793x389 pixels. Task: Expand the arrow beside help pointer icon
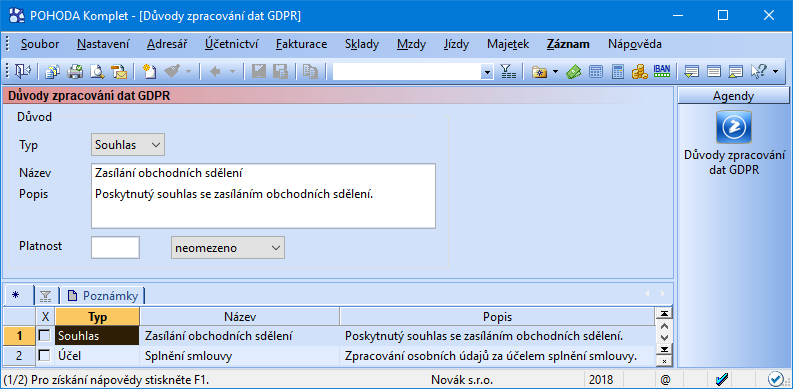coord(776,72)
